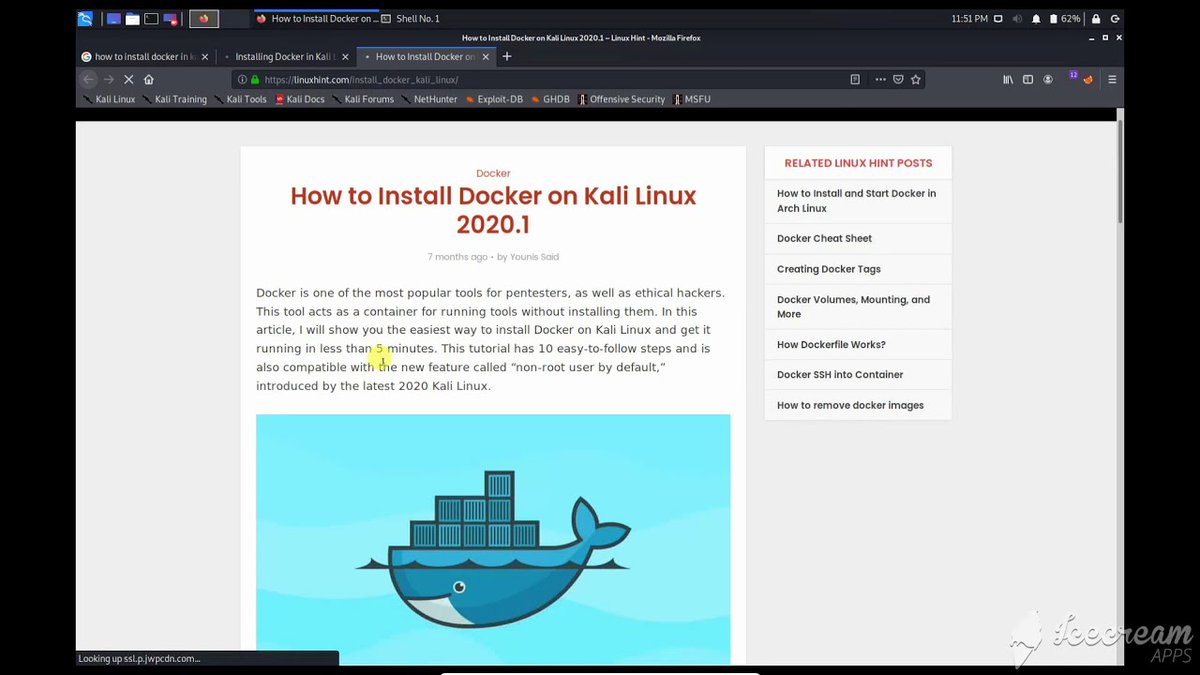The image size is (1200, 675).
Task: Close the 'Installing Docker in Kali' tab
Action: [345, 57]
